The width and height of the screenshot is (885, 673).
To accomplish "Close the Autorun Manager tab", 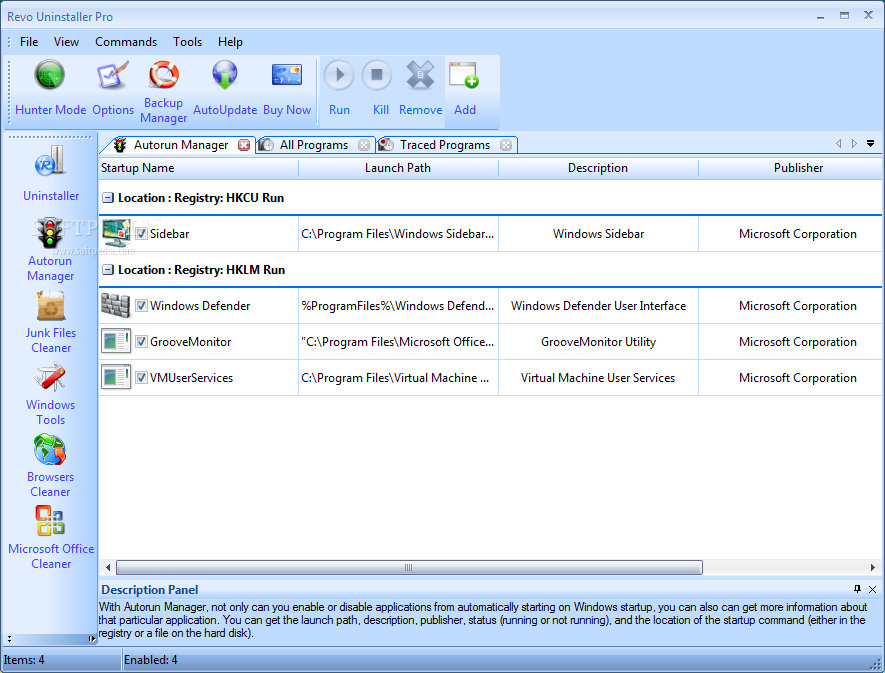I will pos(244,145).
